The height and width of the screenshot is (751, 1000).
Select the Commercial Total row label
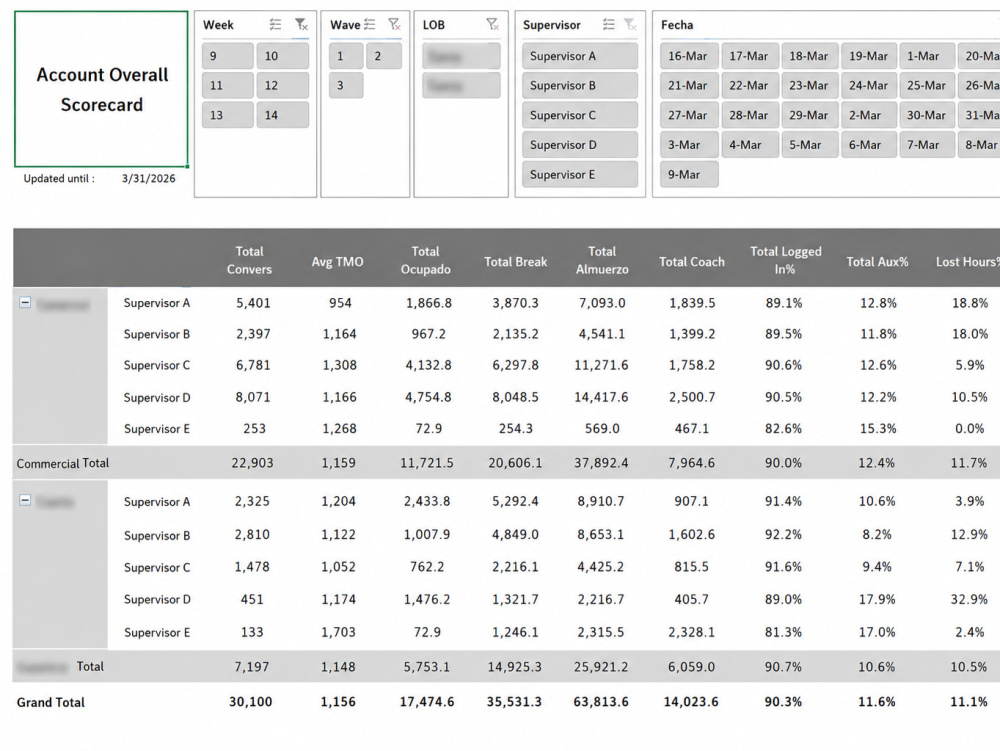(62, 463)
